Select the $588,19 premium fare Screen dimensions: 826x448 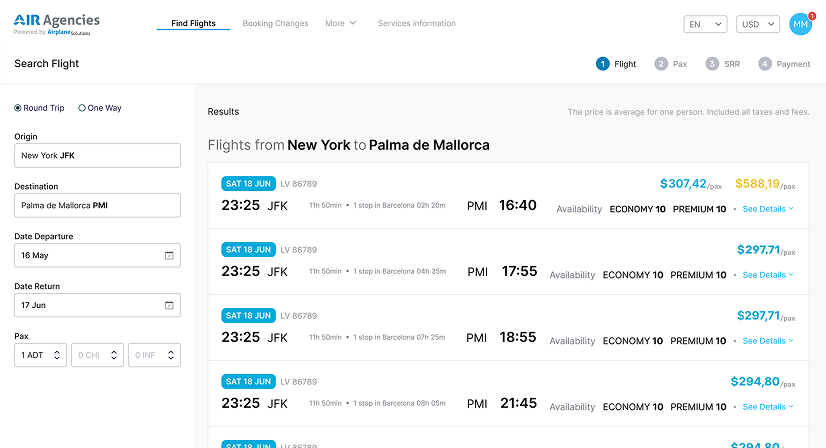pyautogui.click(x=763, y=184)
